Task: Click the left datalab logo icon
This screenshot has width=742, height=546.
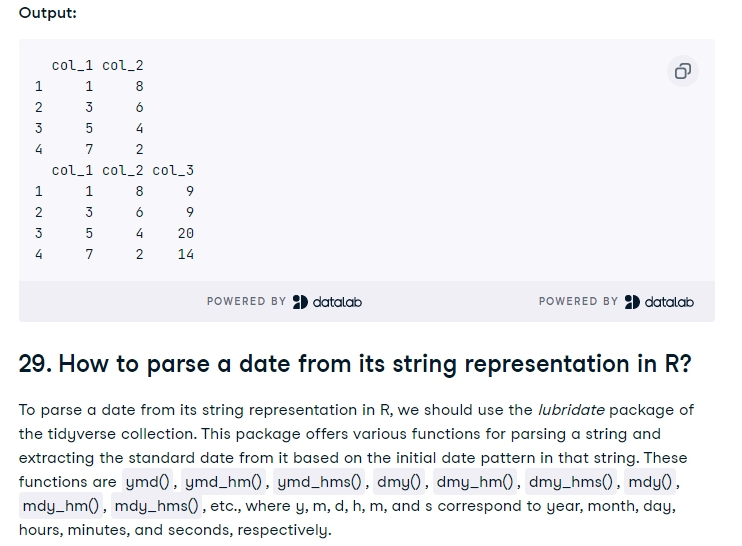Action: (300, 302)
